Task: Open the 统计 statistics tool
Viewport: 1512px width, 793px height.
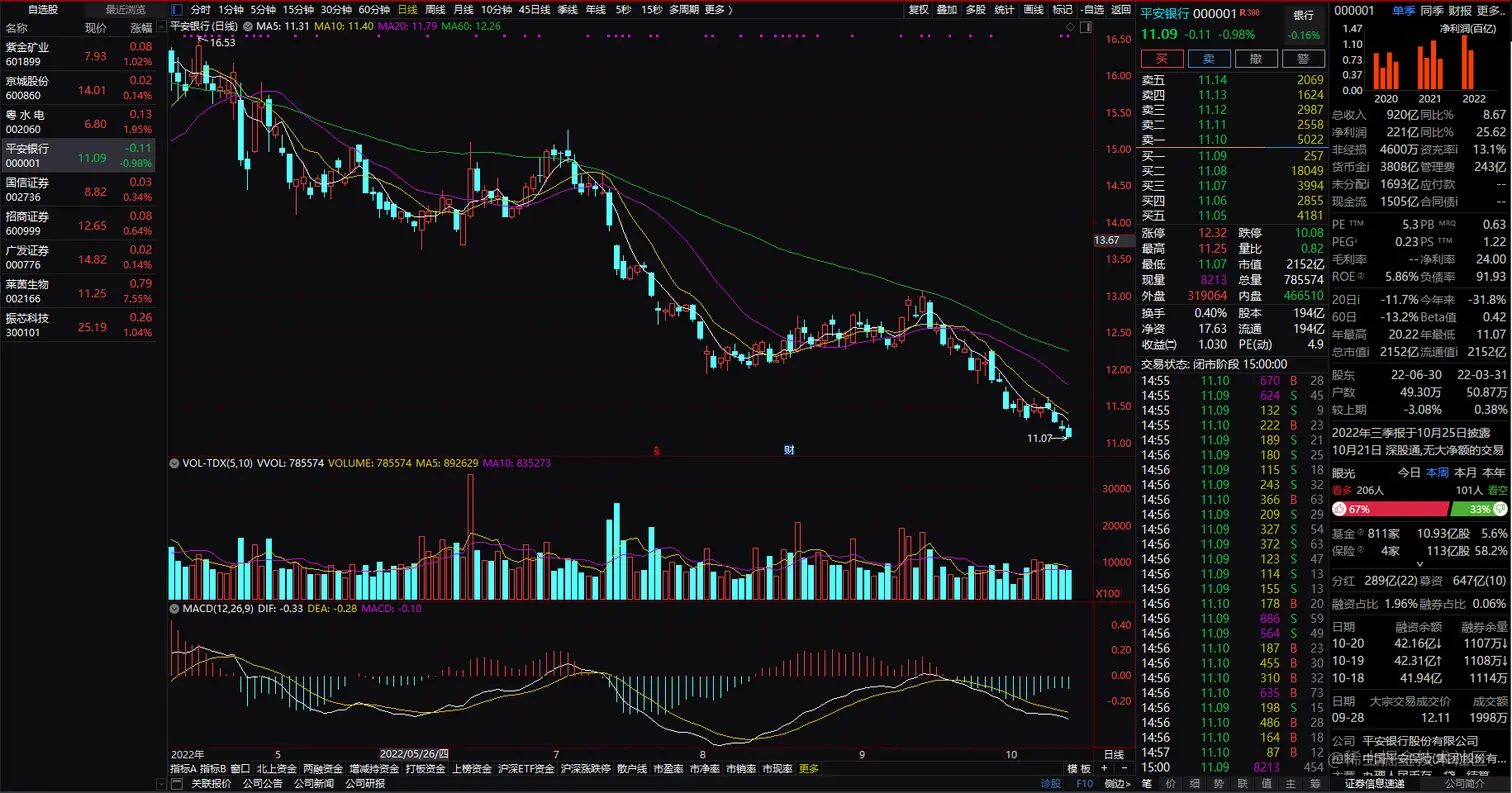Action: pyautogui.click(x=1005, y=10)
